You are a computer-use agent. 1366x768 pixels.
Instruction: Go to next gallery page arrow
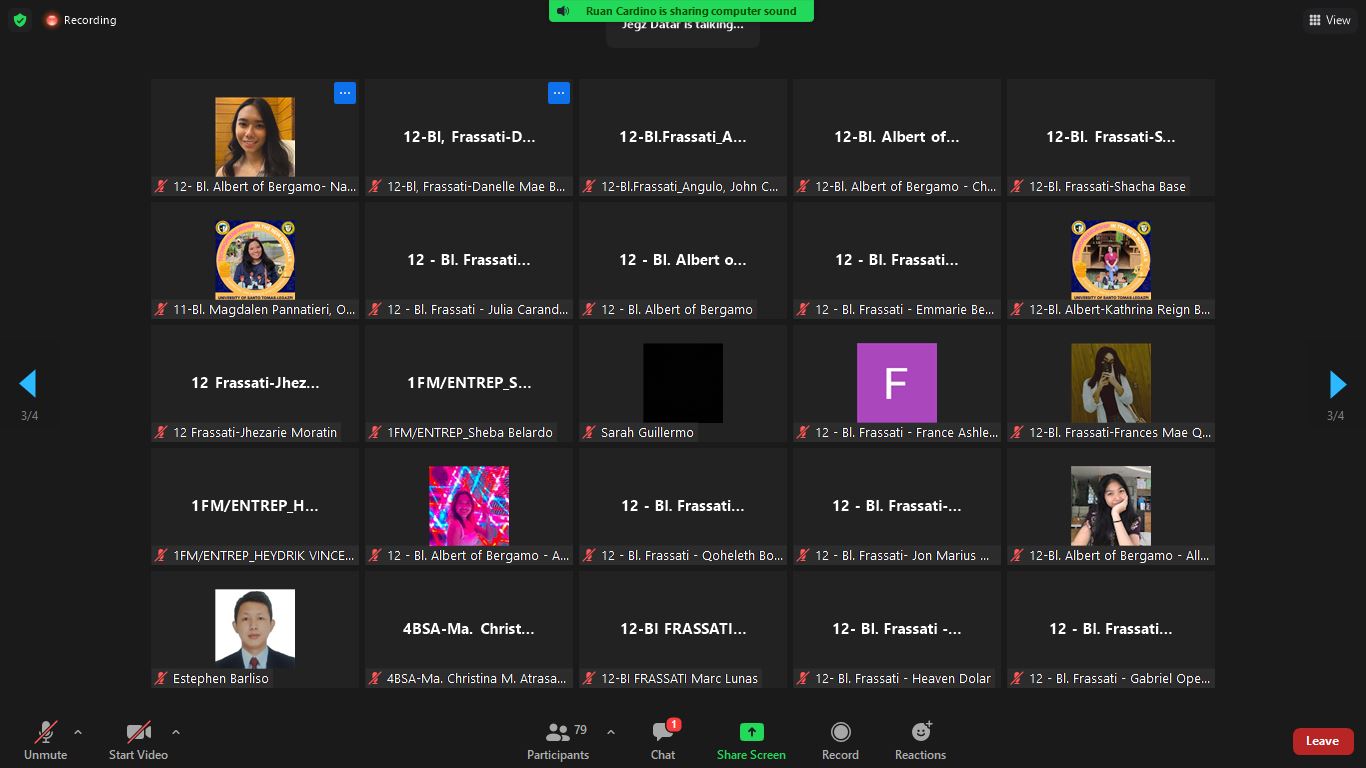pos(1337,384)
